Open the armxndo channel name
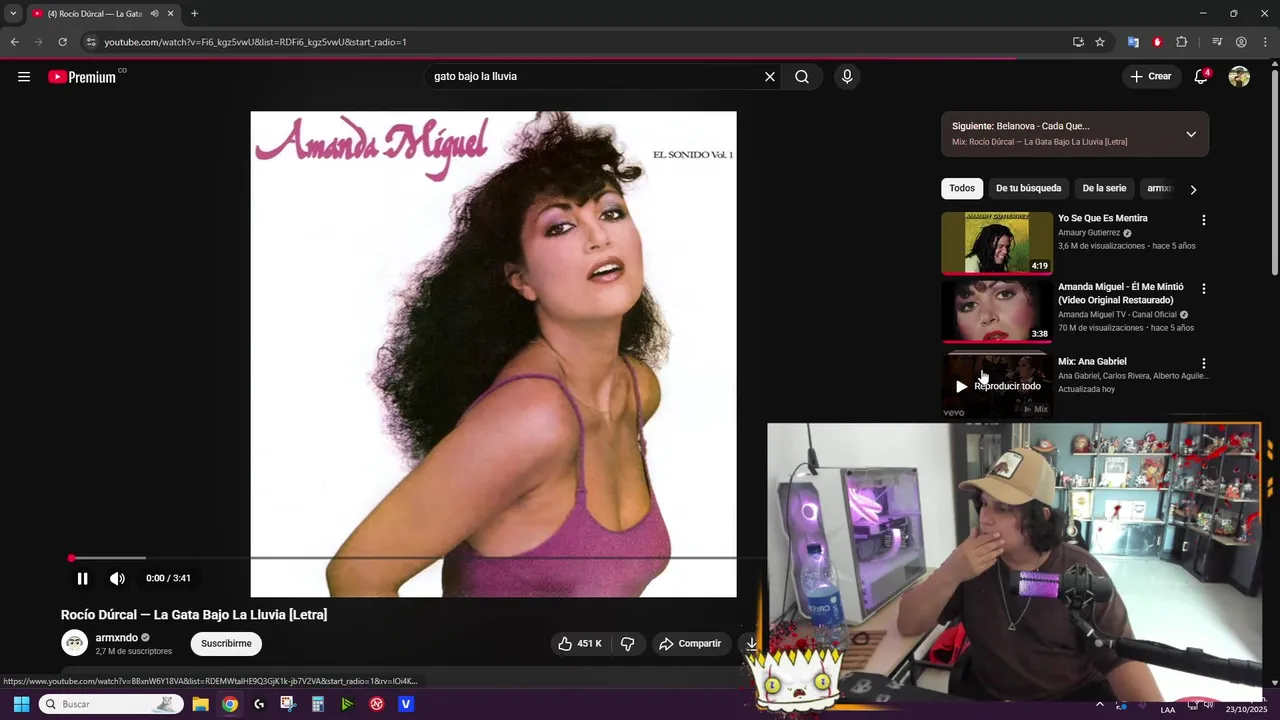This screenshot has width=1280, height=720. tap(117, 638)
